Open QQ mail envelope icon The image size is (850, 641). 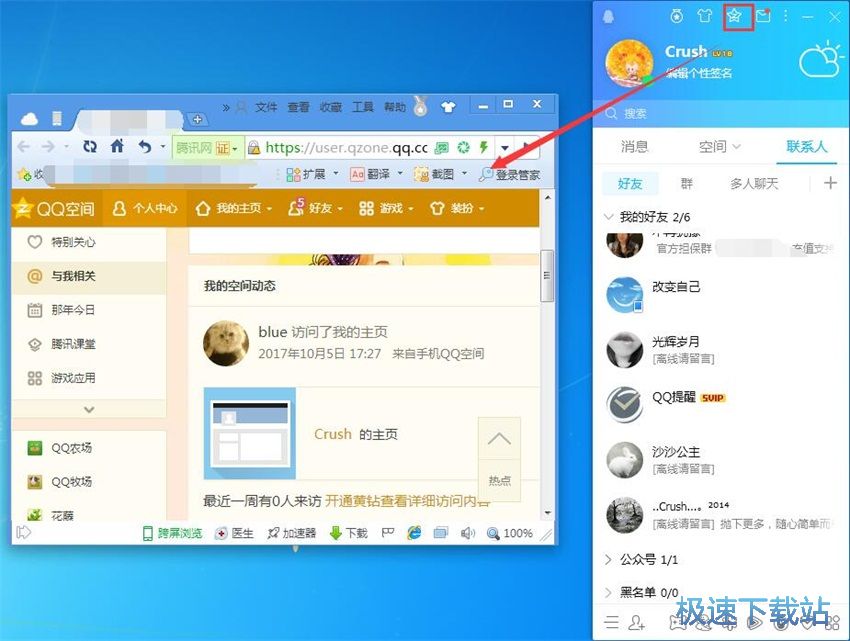tap(764, 16)
